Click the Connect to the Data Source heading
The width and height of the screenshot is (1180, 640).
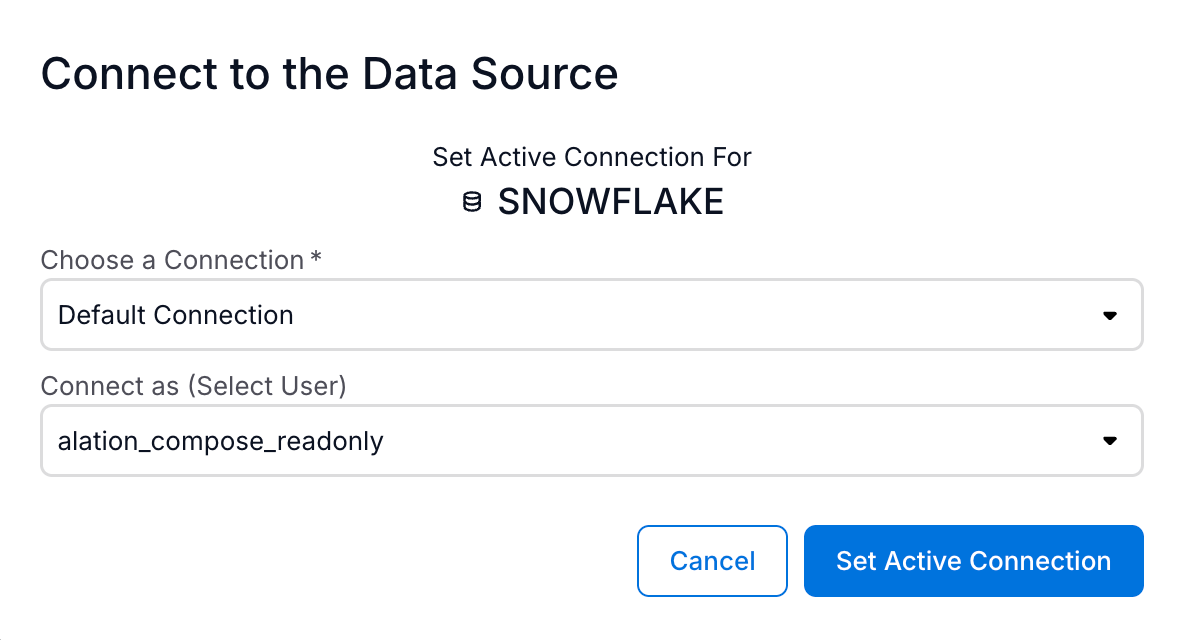[x=329, y=75]
